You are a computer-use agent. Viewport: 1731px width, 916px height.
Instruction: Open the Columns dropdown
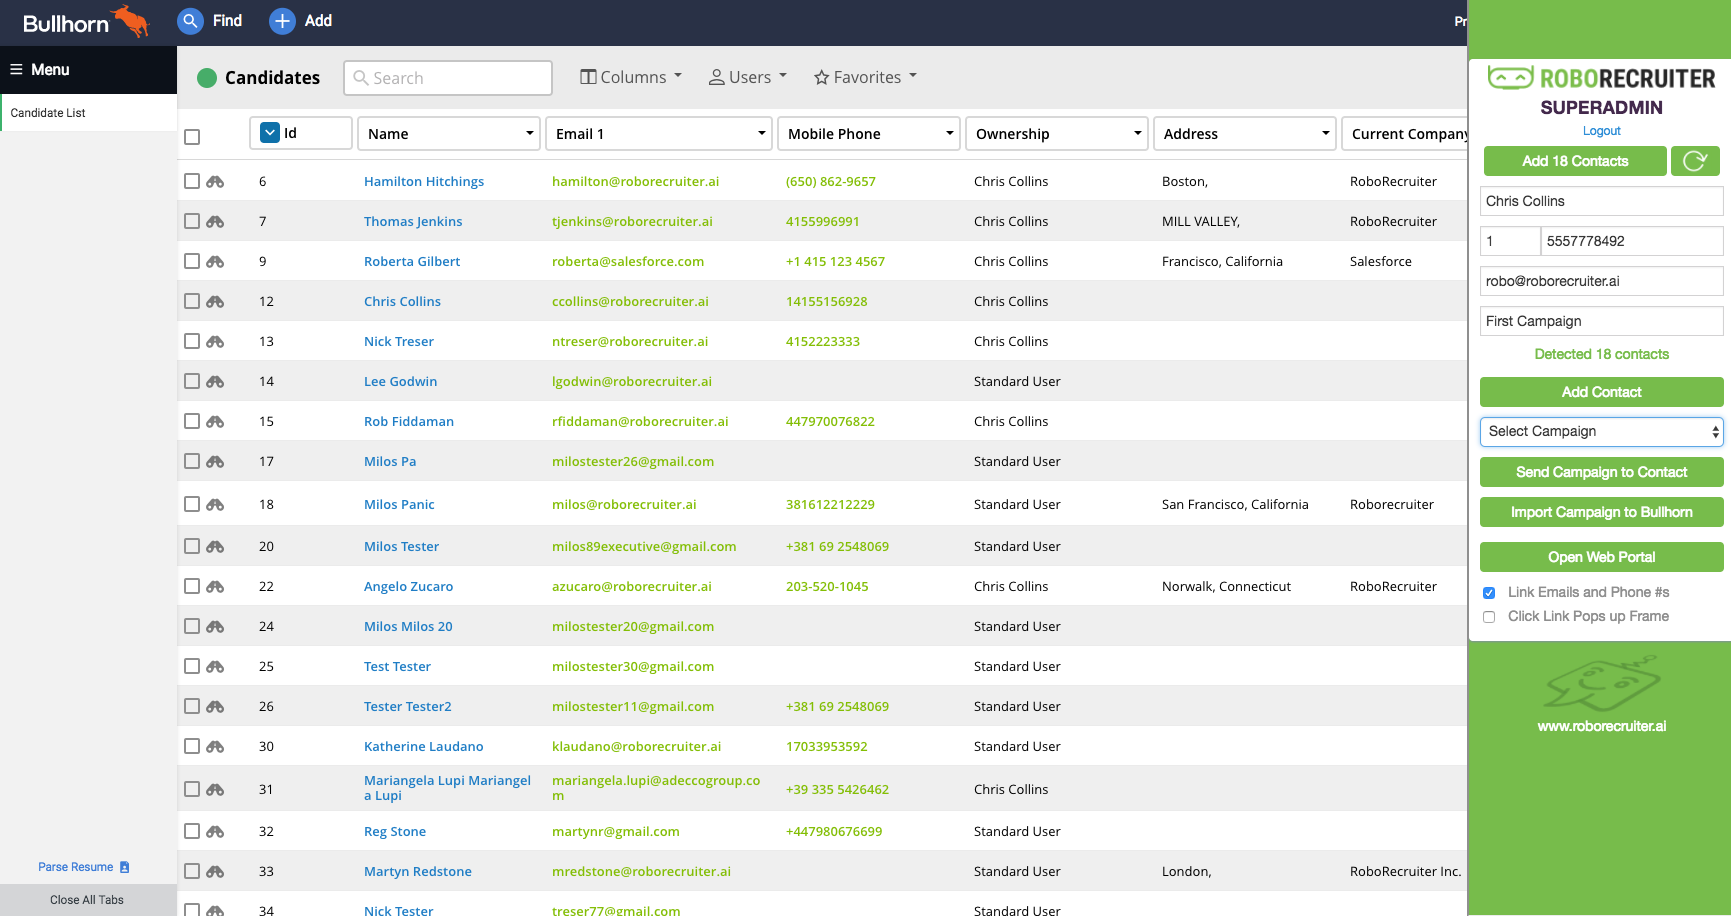coord(631,77)
